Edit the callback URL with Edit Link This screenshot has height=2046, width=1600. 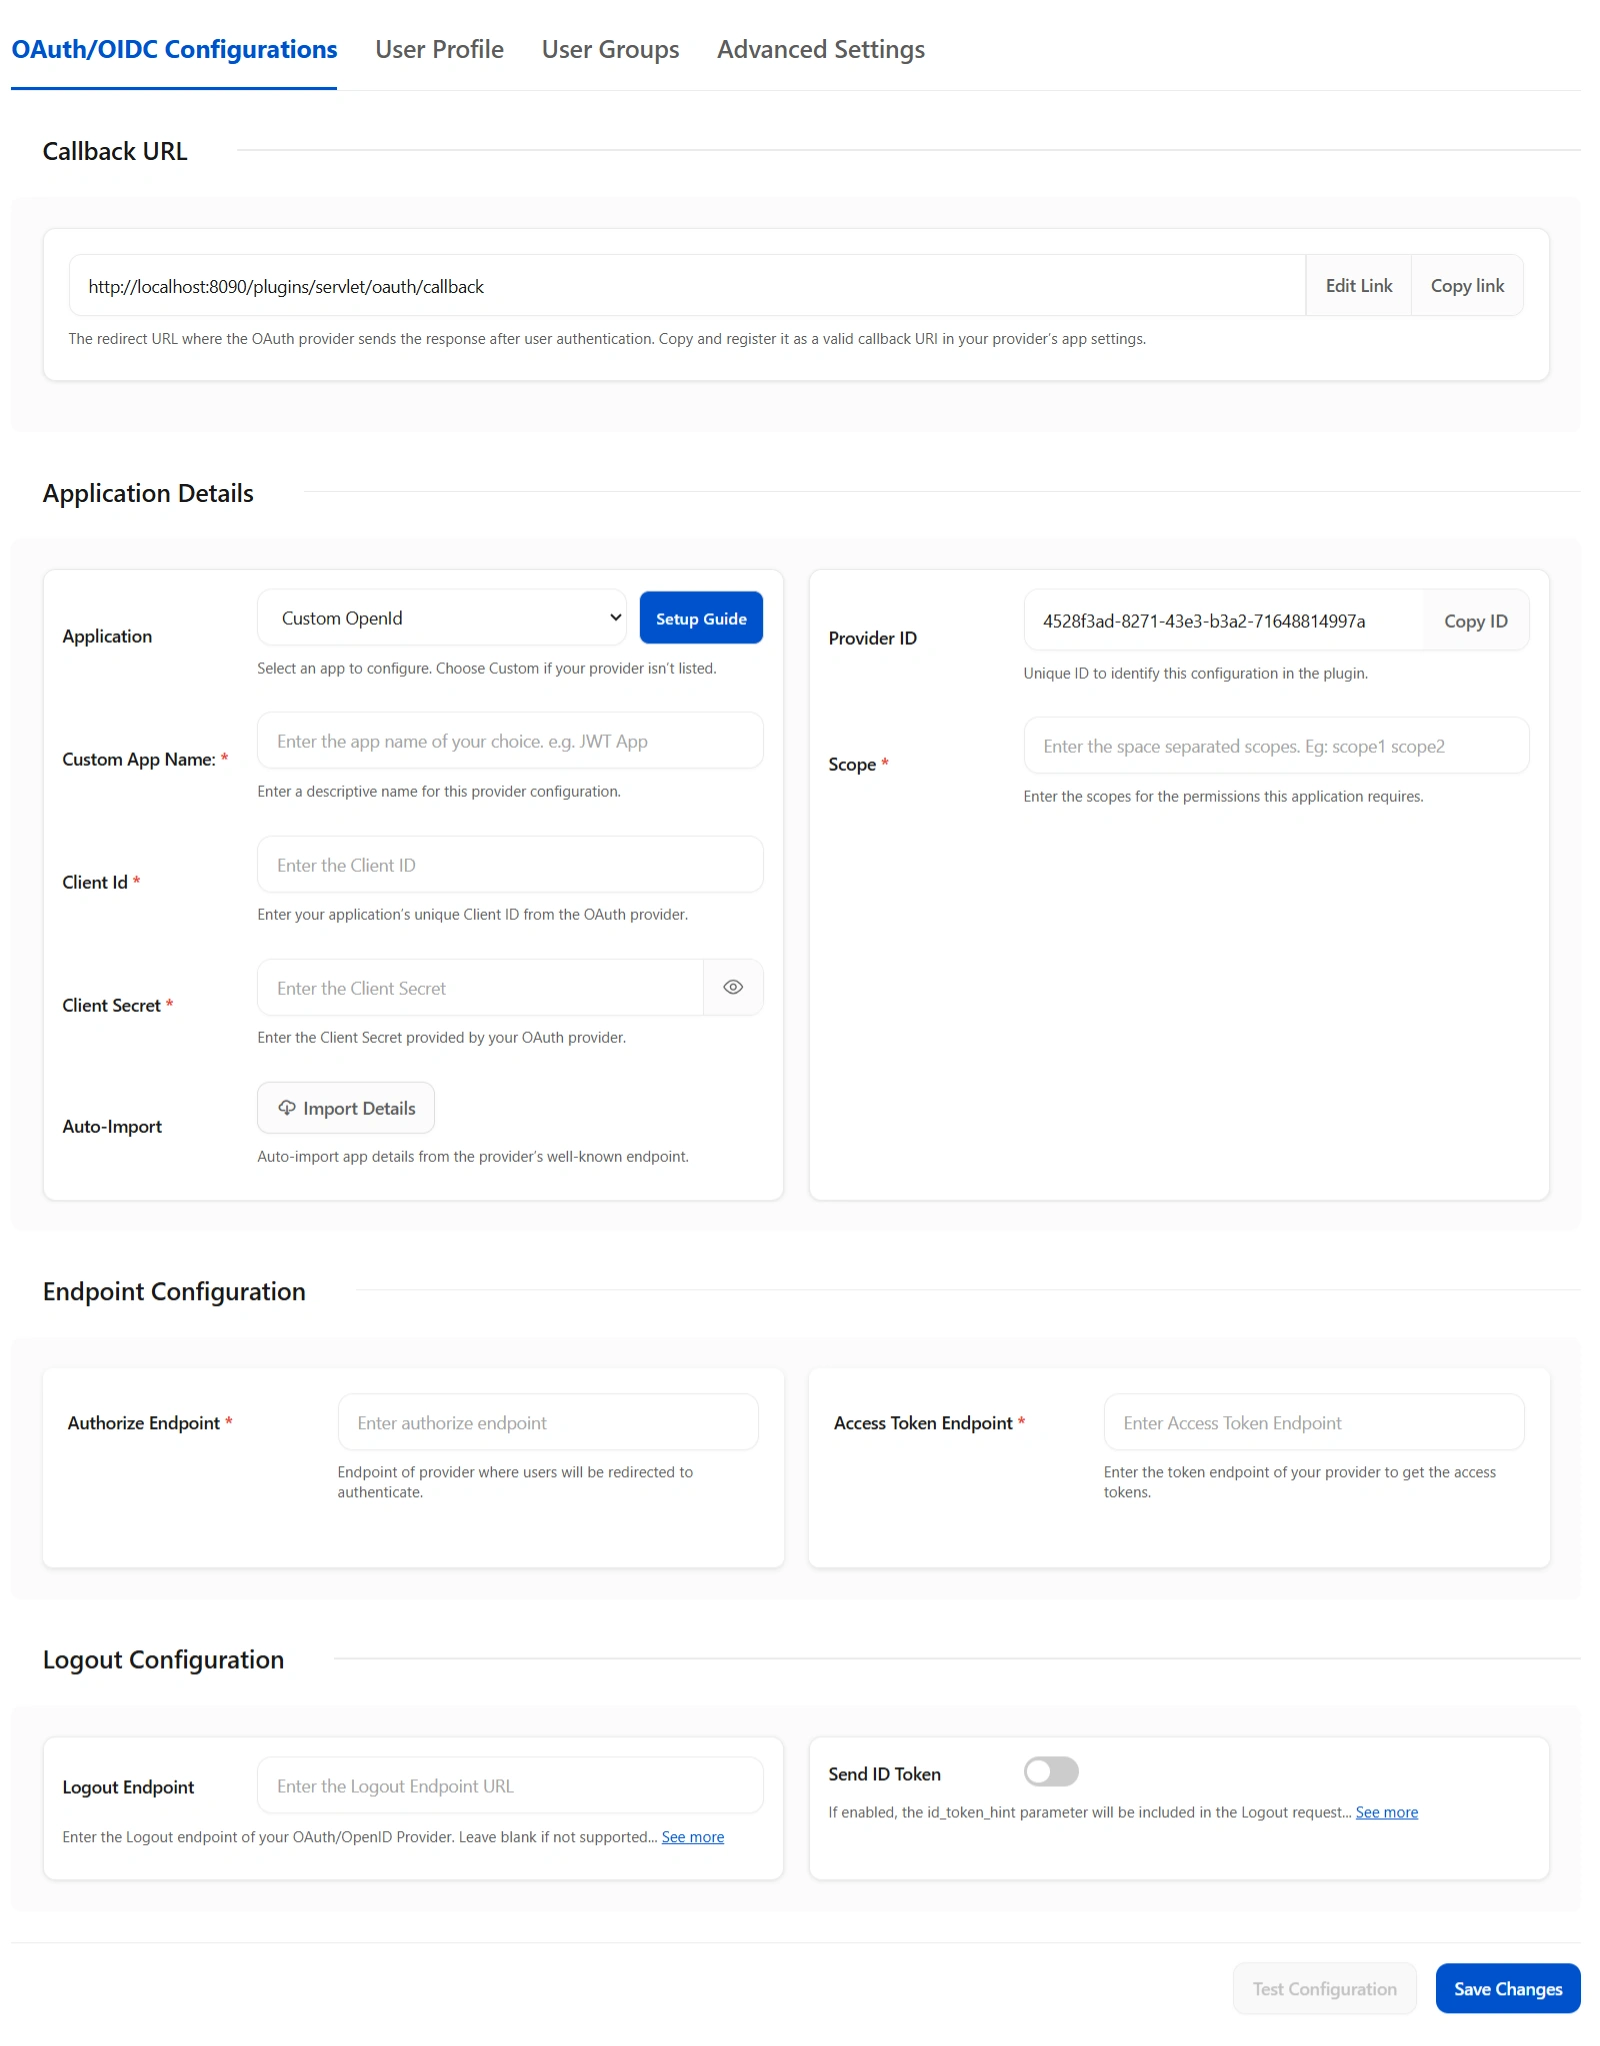[1358, 285]
